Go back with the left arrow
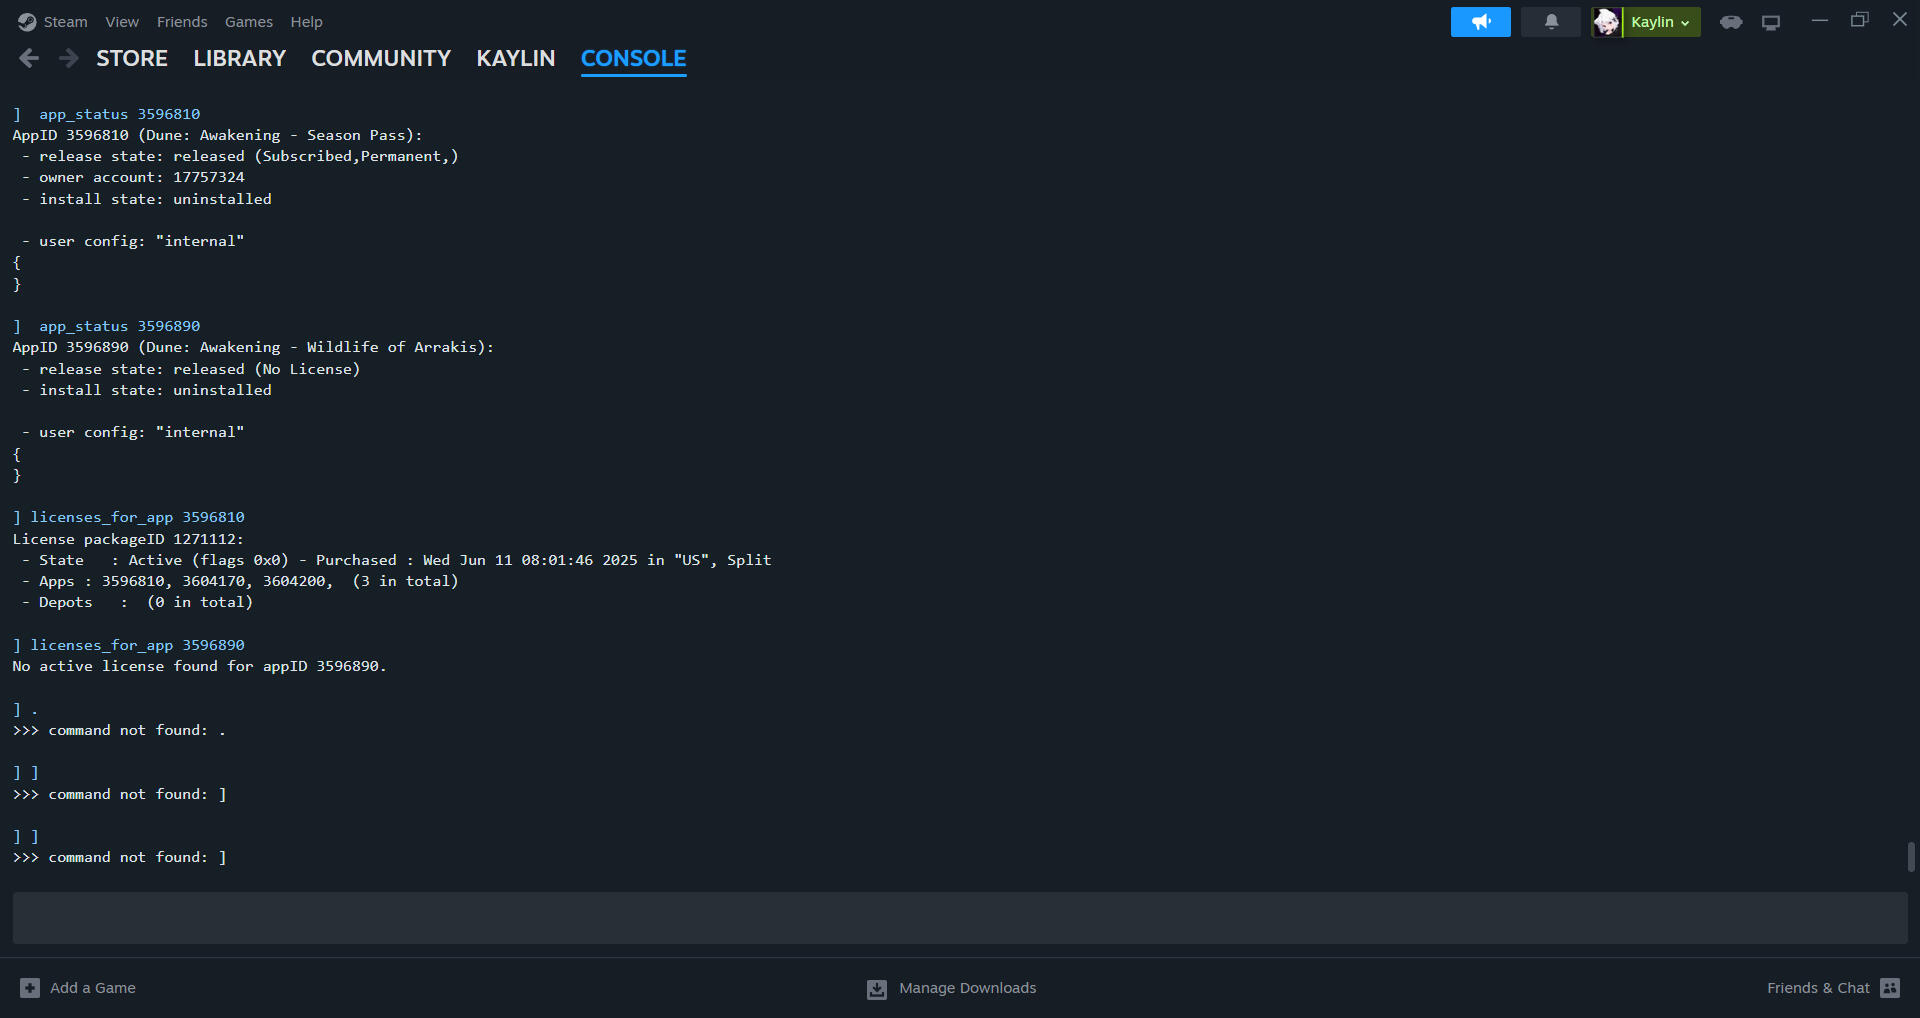1920x1018 pixels. point(29,59)
